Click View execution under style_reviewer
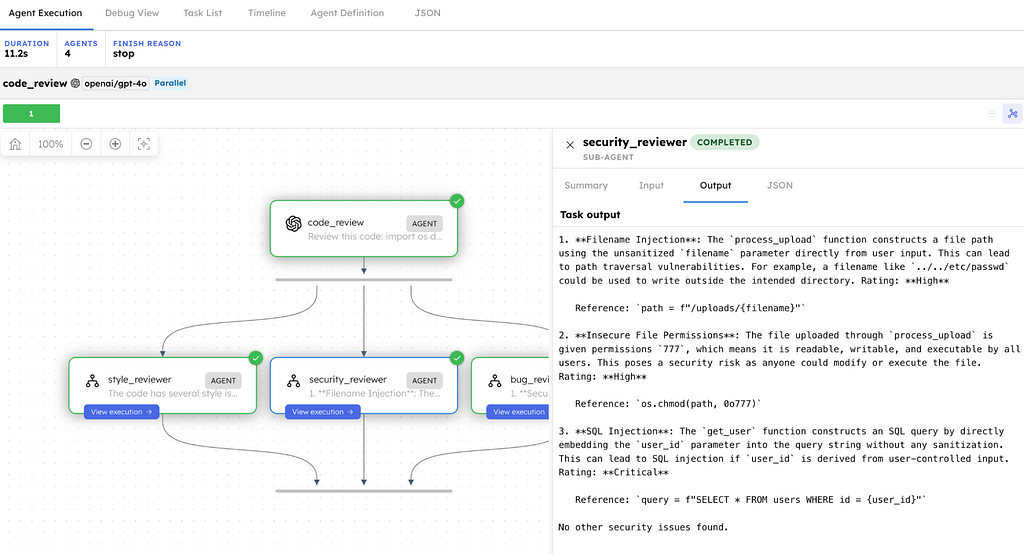Screen dimensions: 1024x555 click(121, 412)
